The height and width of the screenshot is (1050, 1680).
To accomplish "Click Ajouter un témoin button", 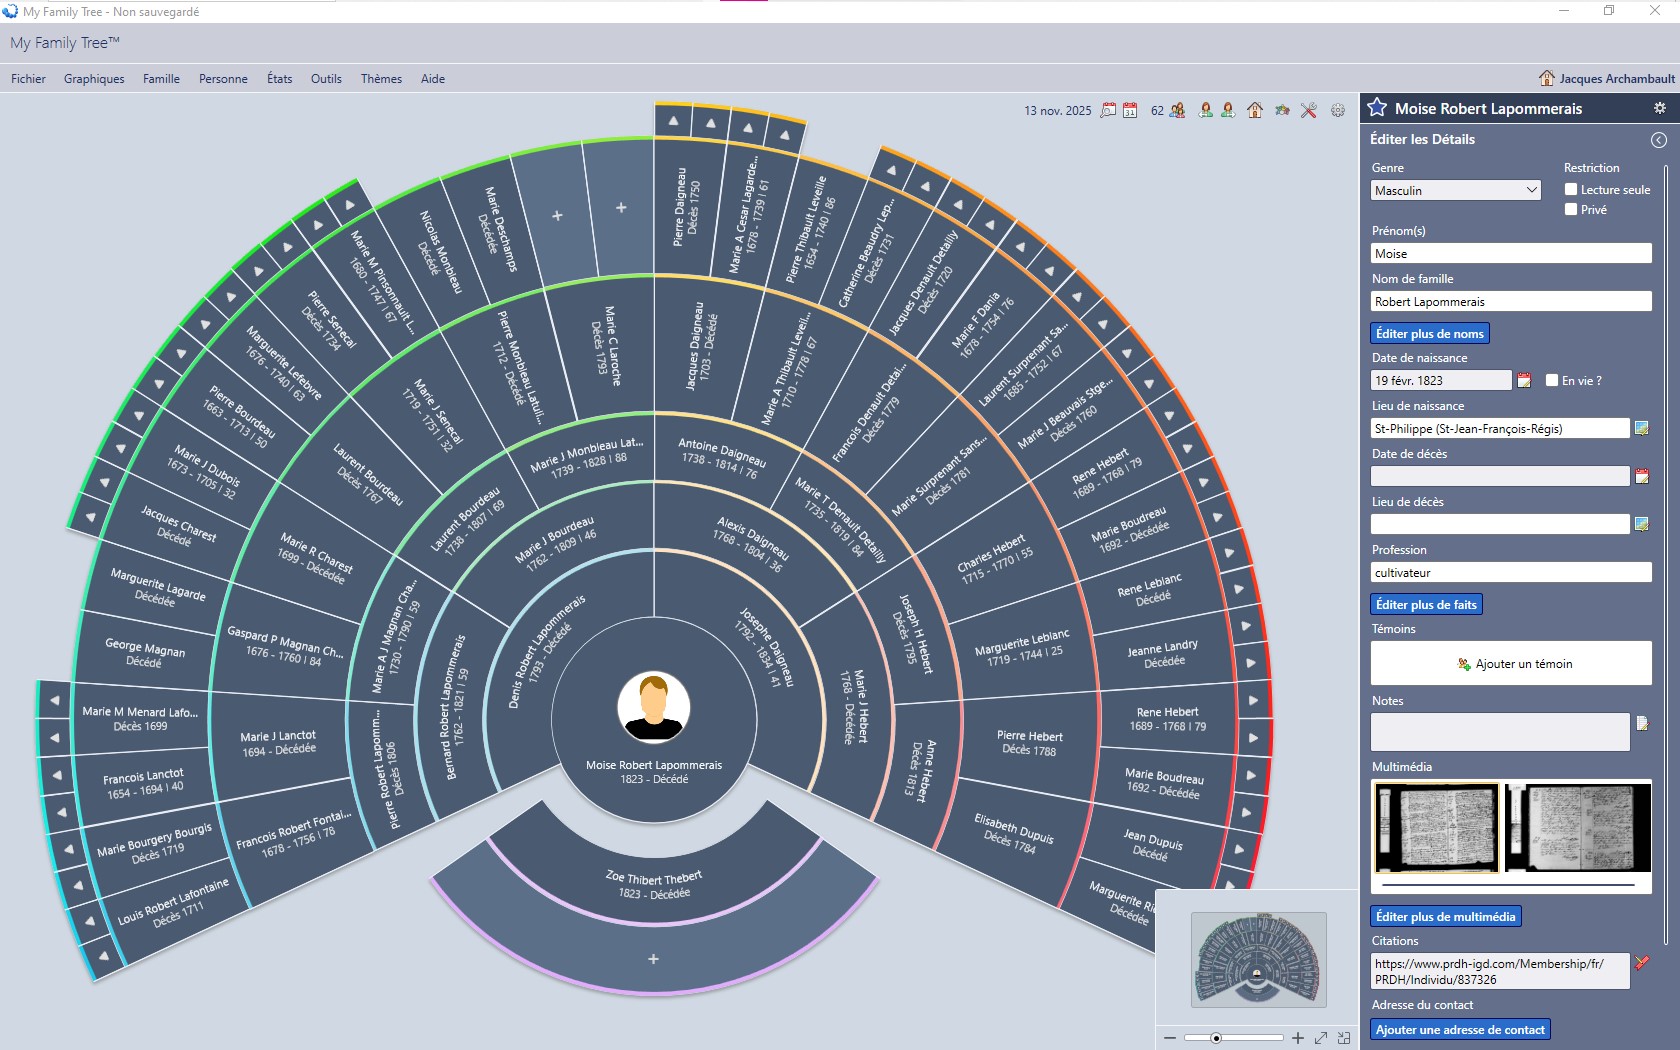I will point(1511,663).
